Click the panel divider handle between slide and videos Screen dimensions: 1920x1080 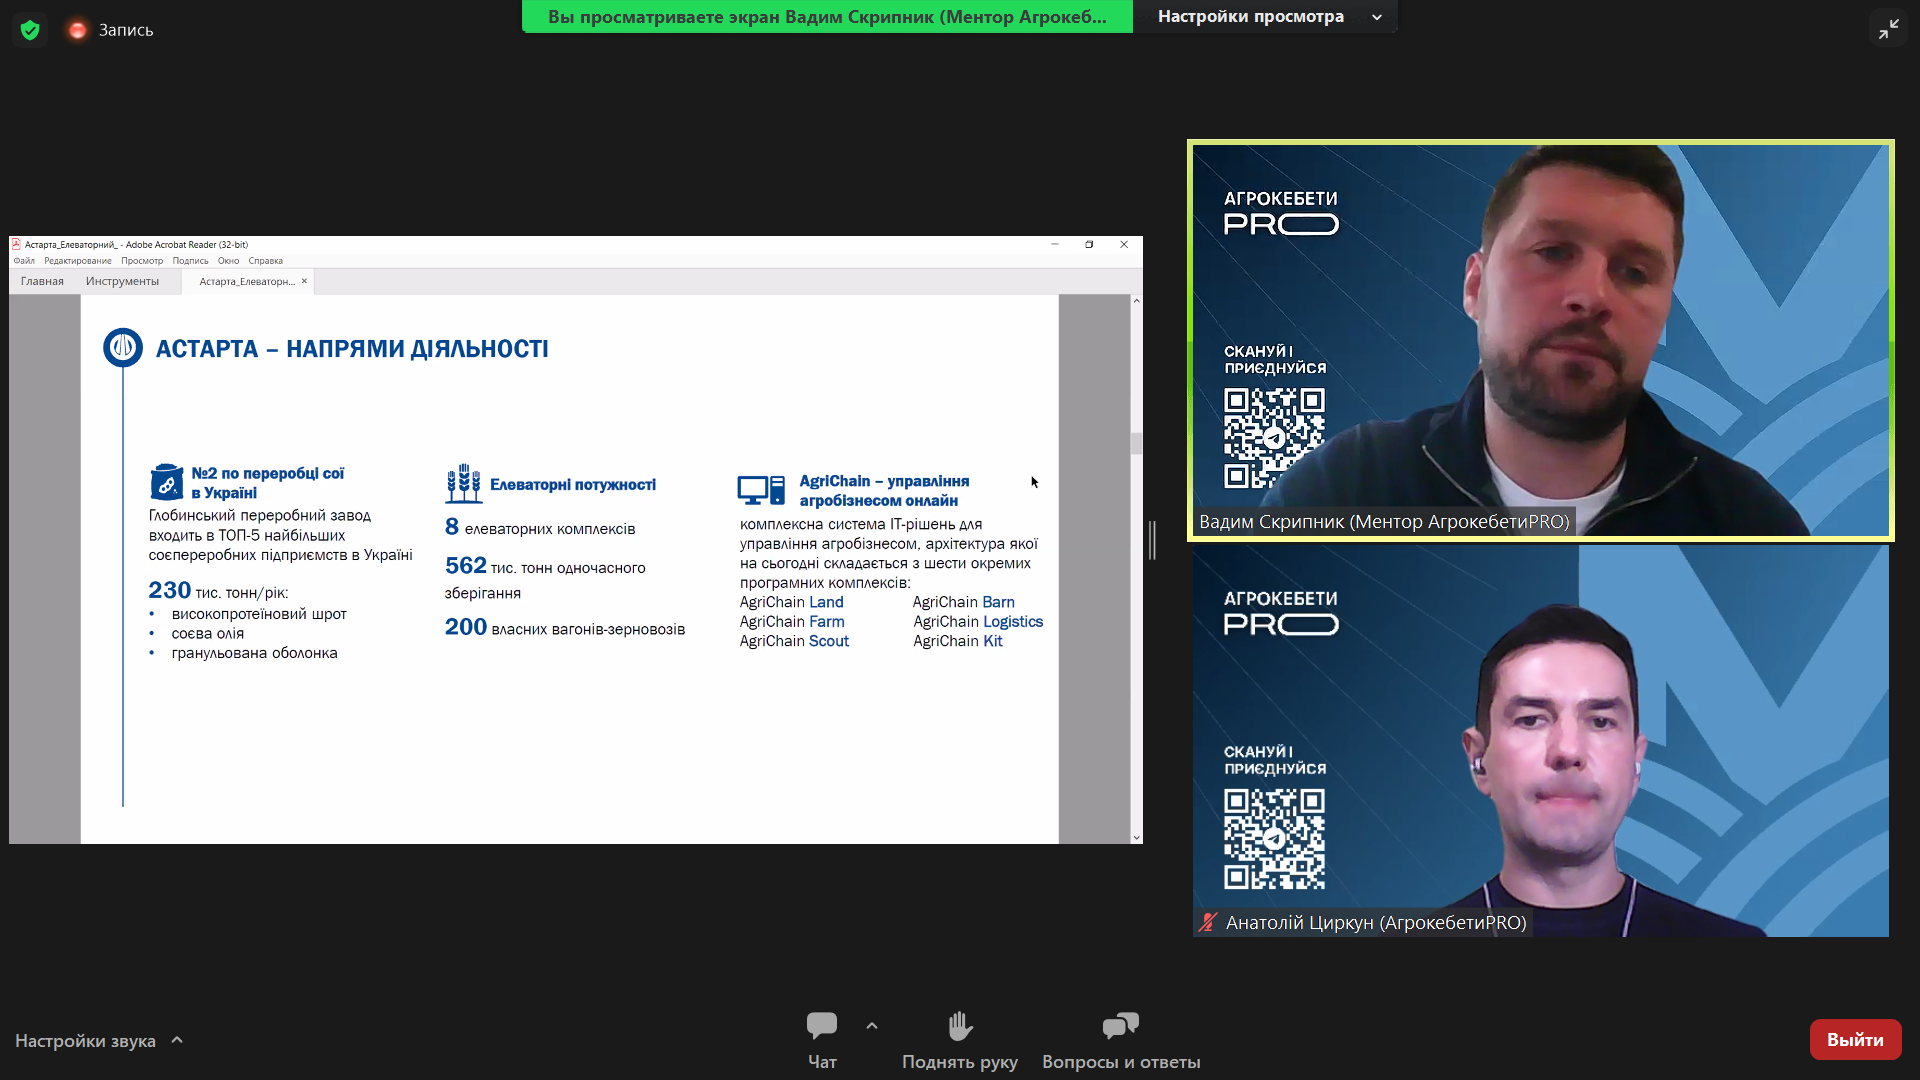pos(1152,540)
